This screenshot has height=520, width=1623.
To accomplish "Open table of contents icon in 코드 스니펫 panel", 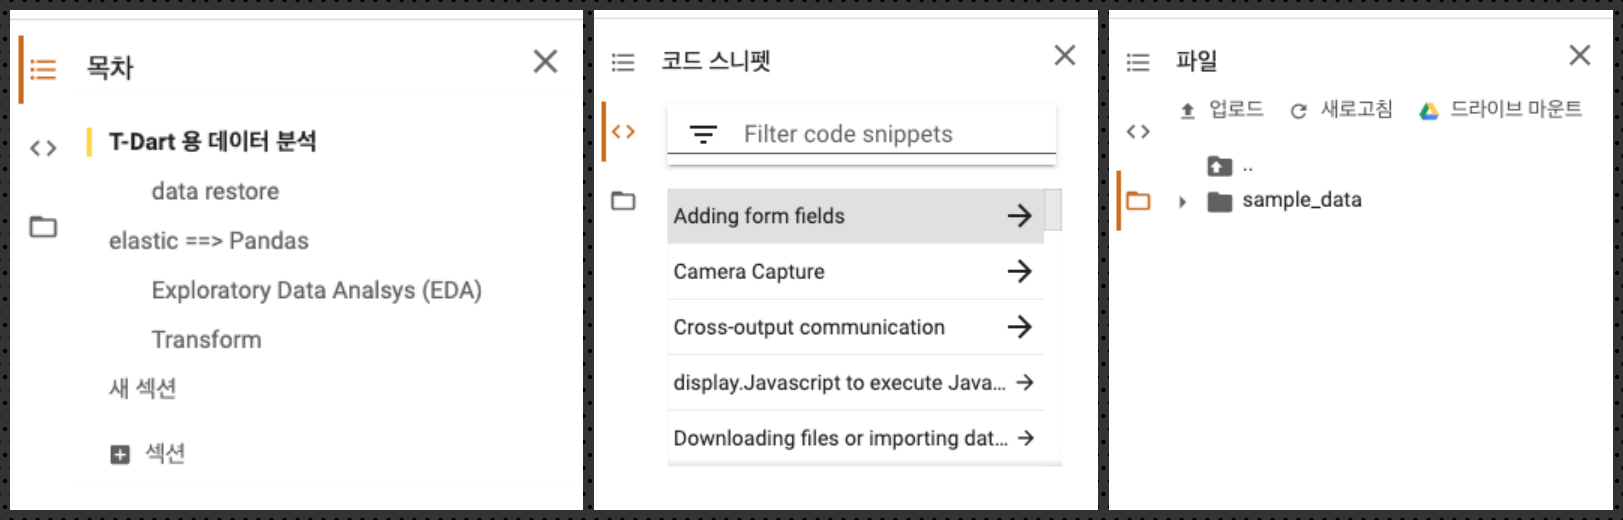I will click(x=623, y=63).
